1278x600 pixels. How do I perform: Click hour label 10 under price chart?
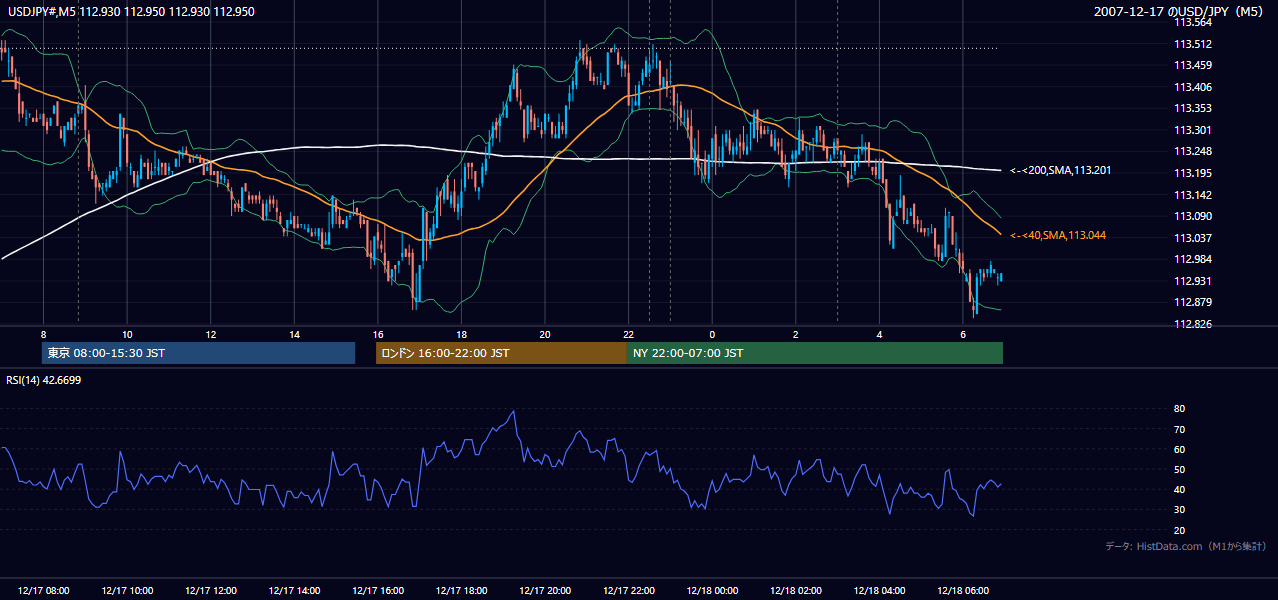click(x=127, y=334)
